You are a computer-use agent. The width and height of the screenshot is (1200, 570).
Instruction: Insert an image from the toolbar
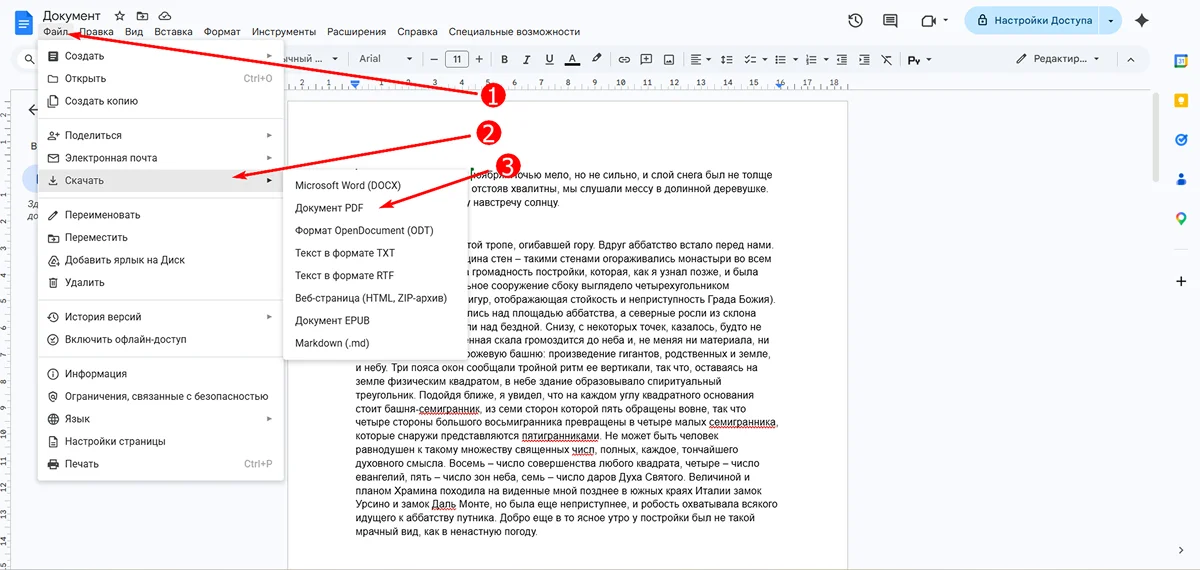[668, 59]
